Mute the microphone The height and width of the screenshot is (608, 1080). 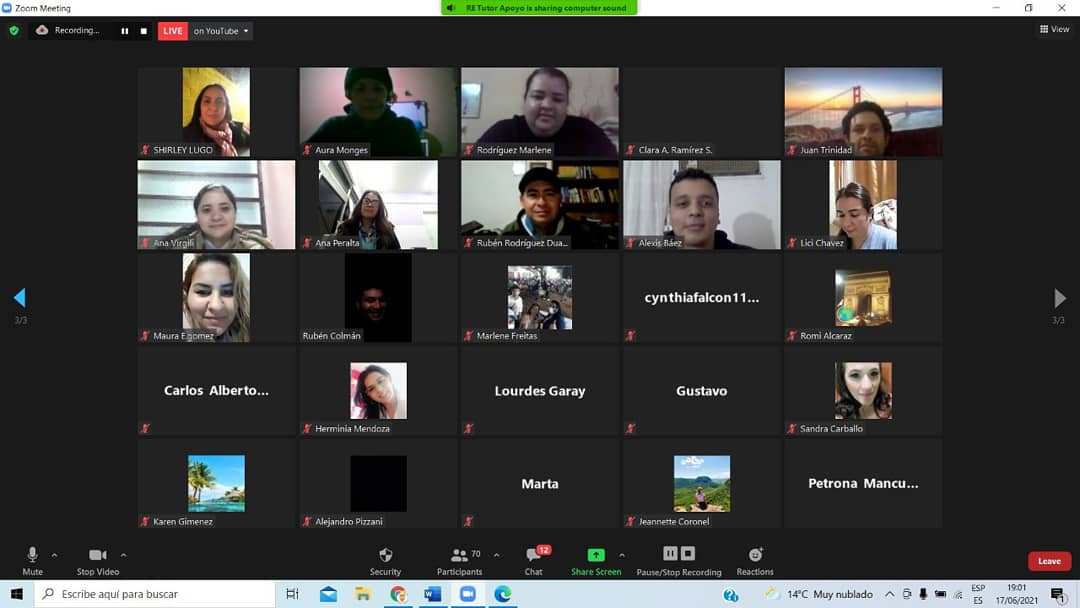32,560
